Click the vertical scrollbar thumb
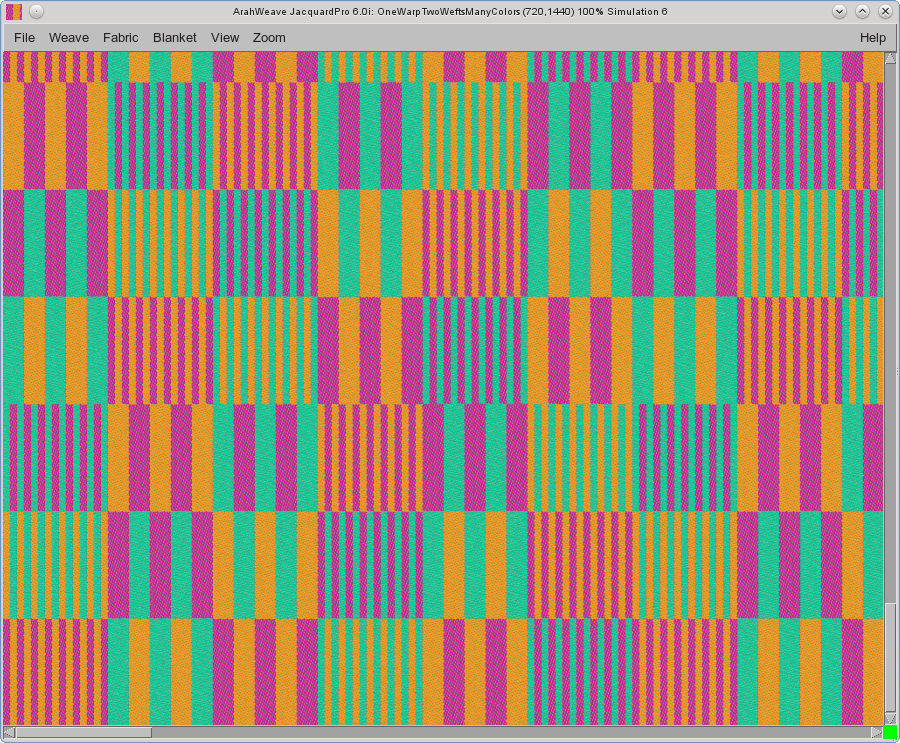Image resolution: width=900 pixels, height=743 pixels. (890, 658)
